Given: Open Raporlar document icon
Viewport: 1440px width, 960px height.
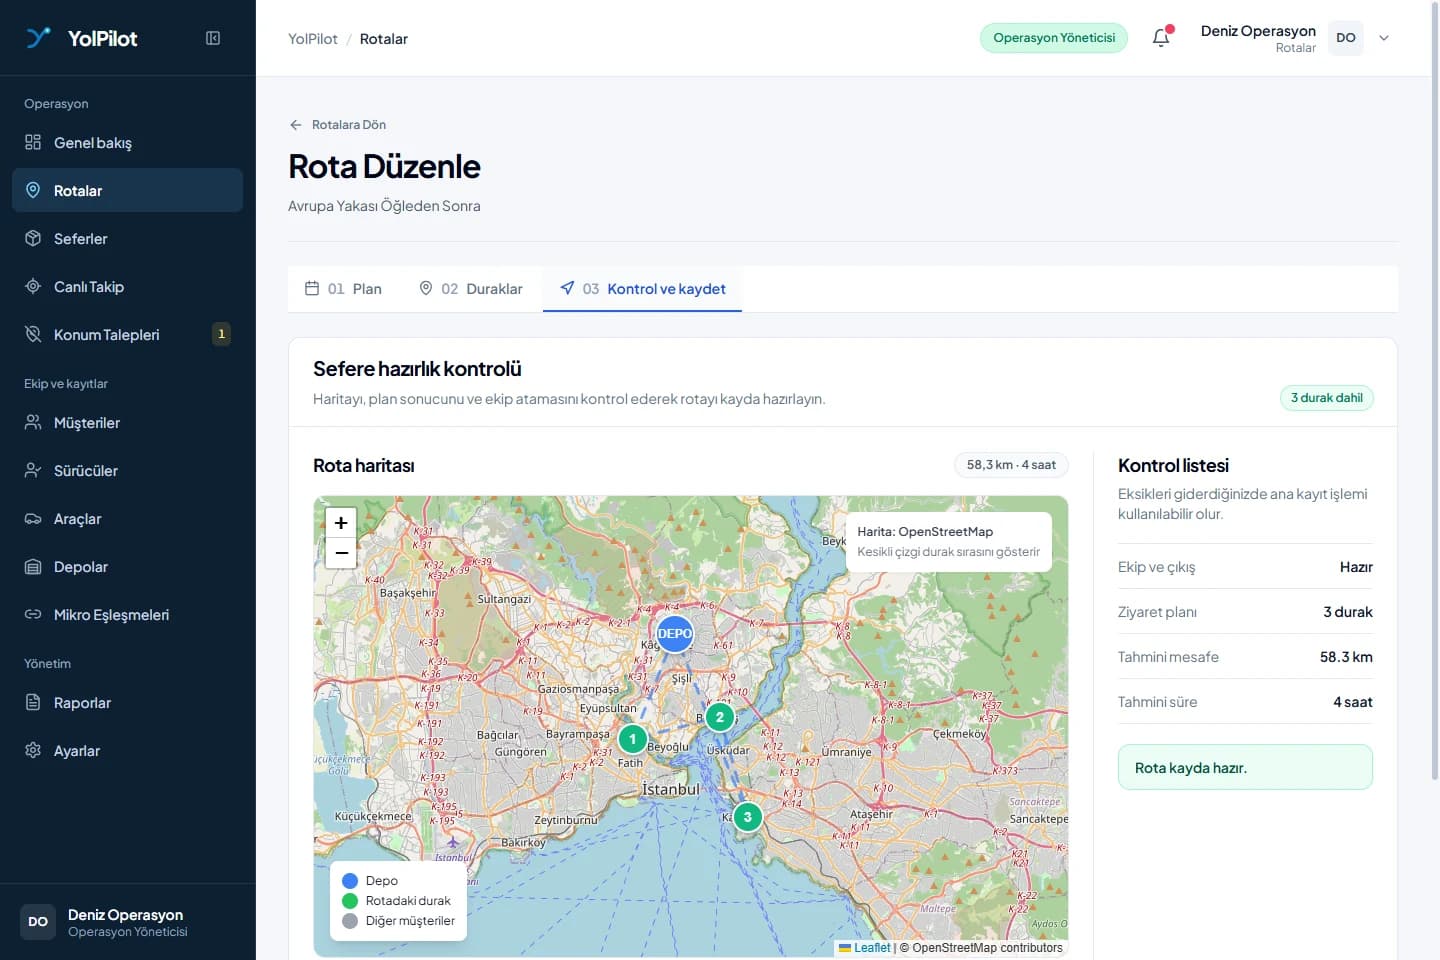Looking at the screenshot, I should (33, 702).
